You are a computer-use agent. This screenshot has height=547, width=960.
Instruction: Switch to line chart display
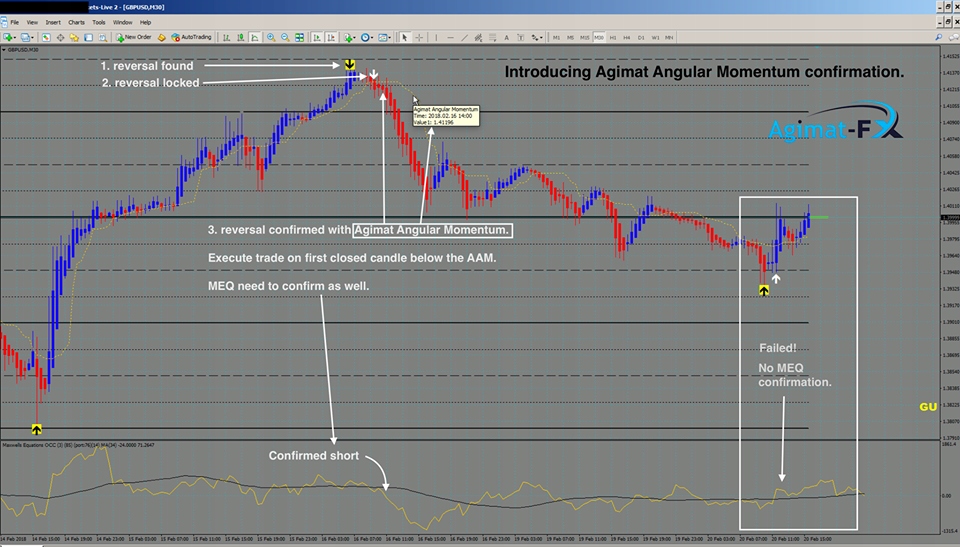255,37
